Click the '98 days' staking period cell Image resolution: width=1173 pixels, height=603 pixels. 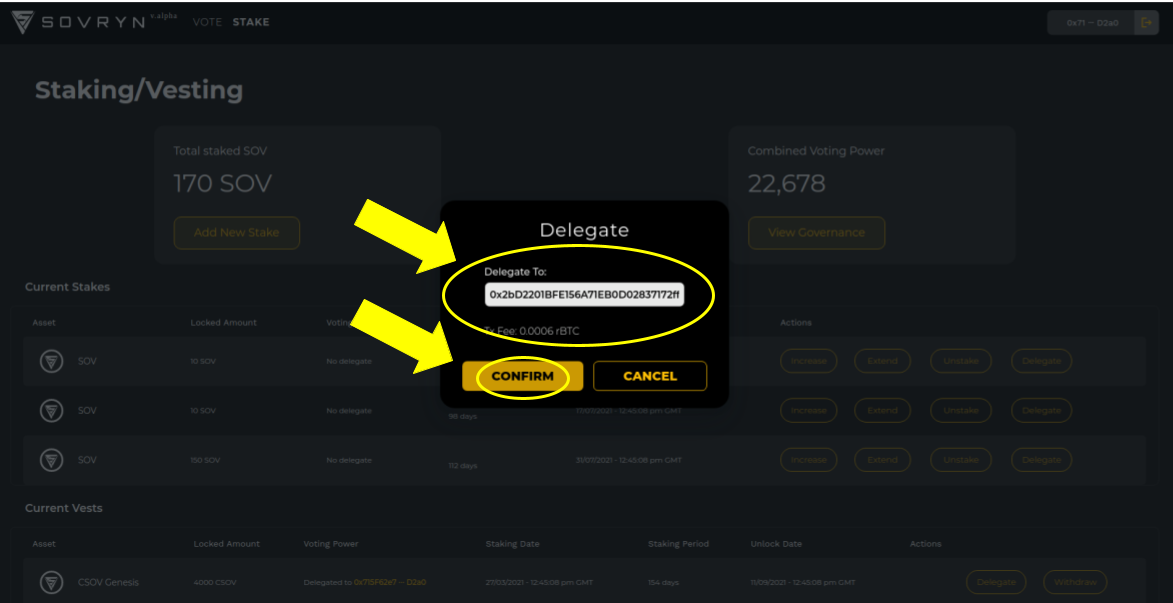click(x=462, y=416)
